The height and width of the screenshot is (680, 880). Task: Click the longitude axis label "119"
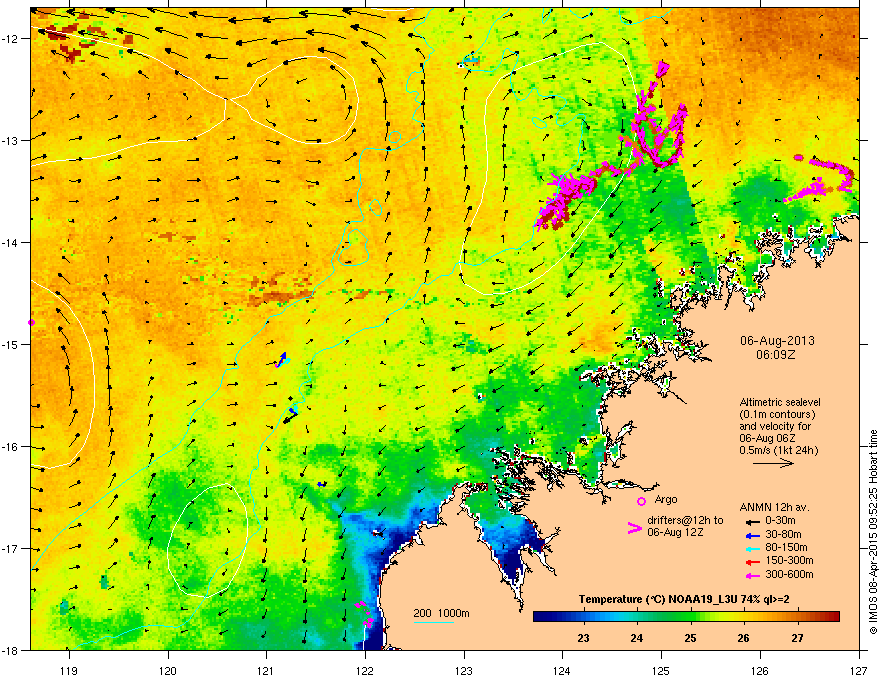69,670
